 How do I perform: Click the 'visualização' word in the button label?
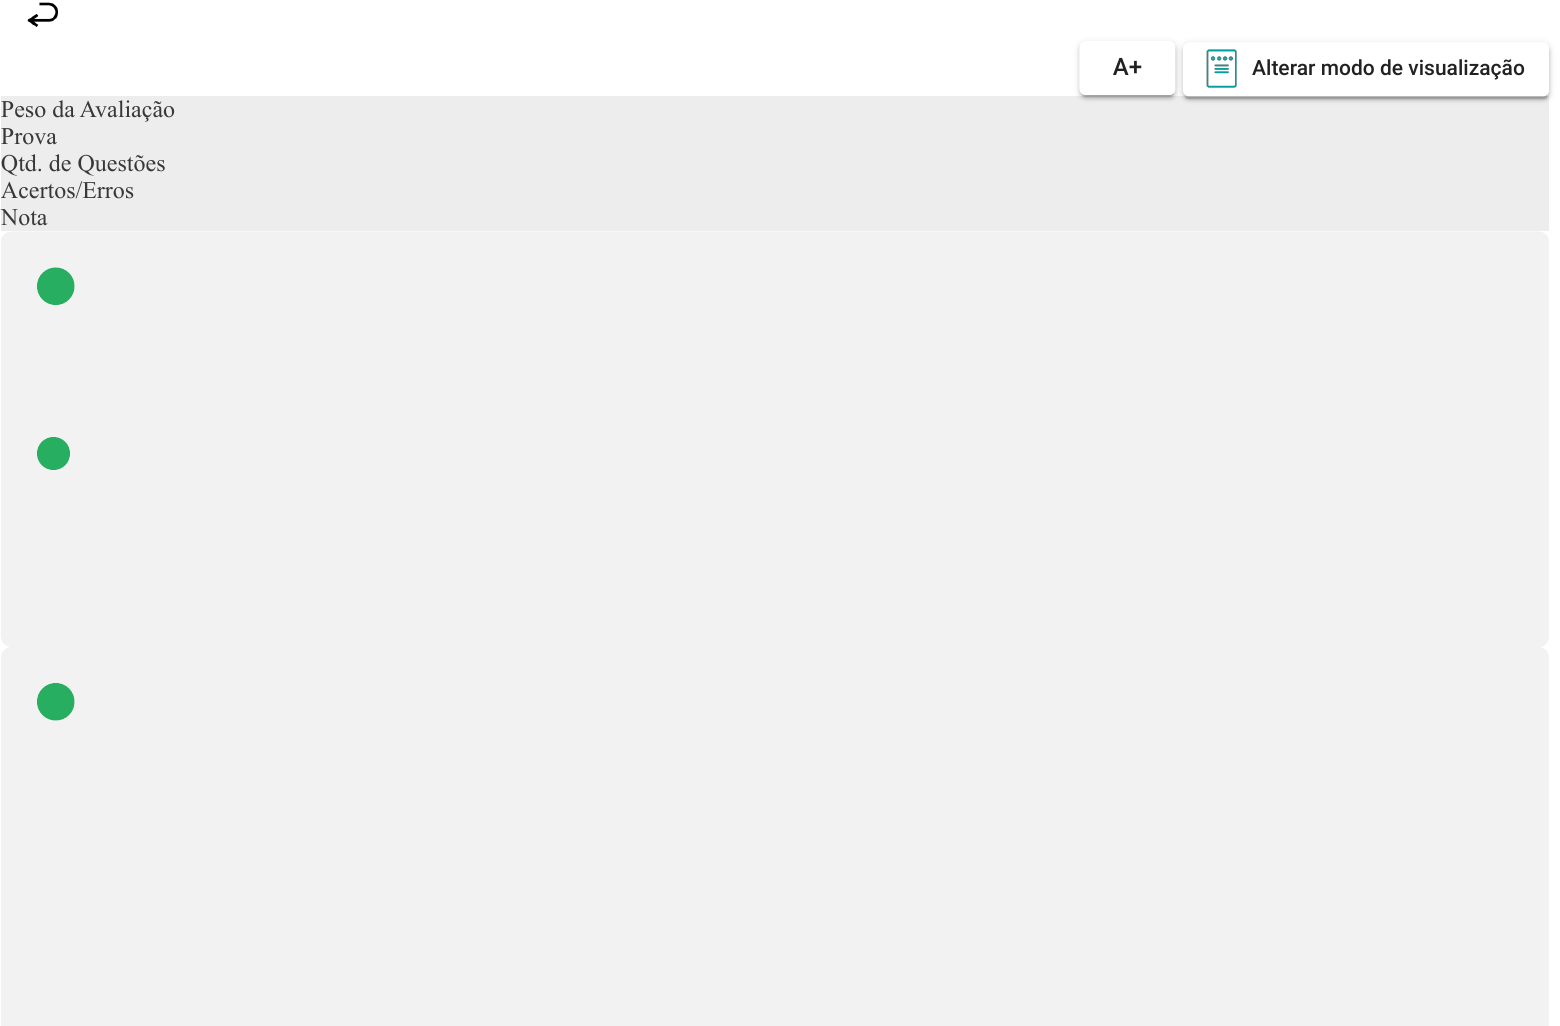point(1465,68)
